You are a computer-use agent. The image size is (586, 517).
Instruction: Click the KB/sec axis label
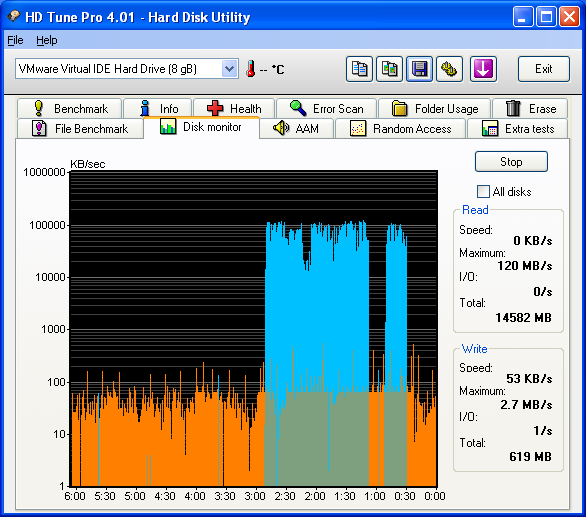click(x=88, y=164)
